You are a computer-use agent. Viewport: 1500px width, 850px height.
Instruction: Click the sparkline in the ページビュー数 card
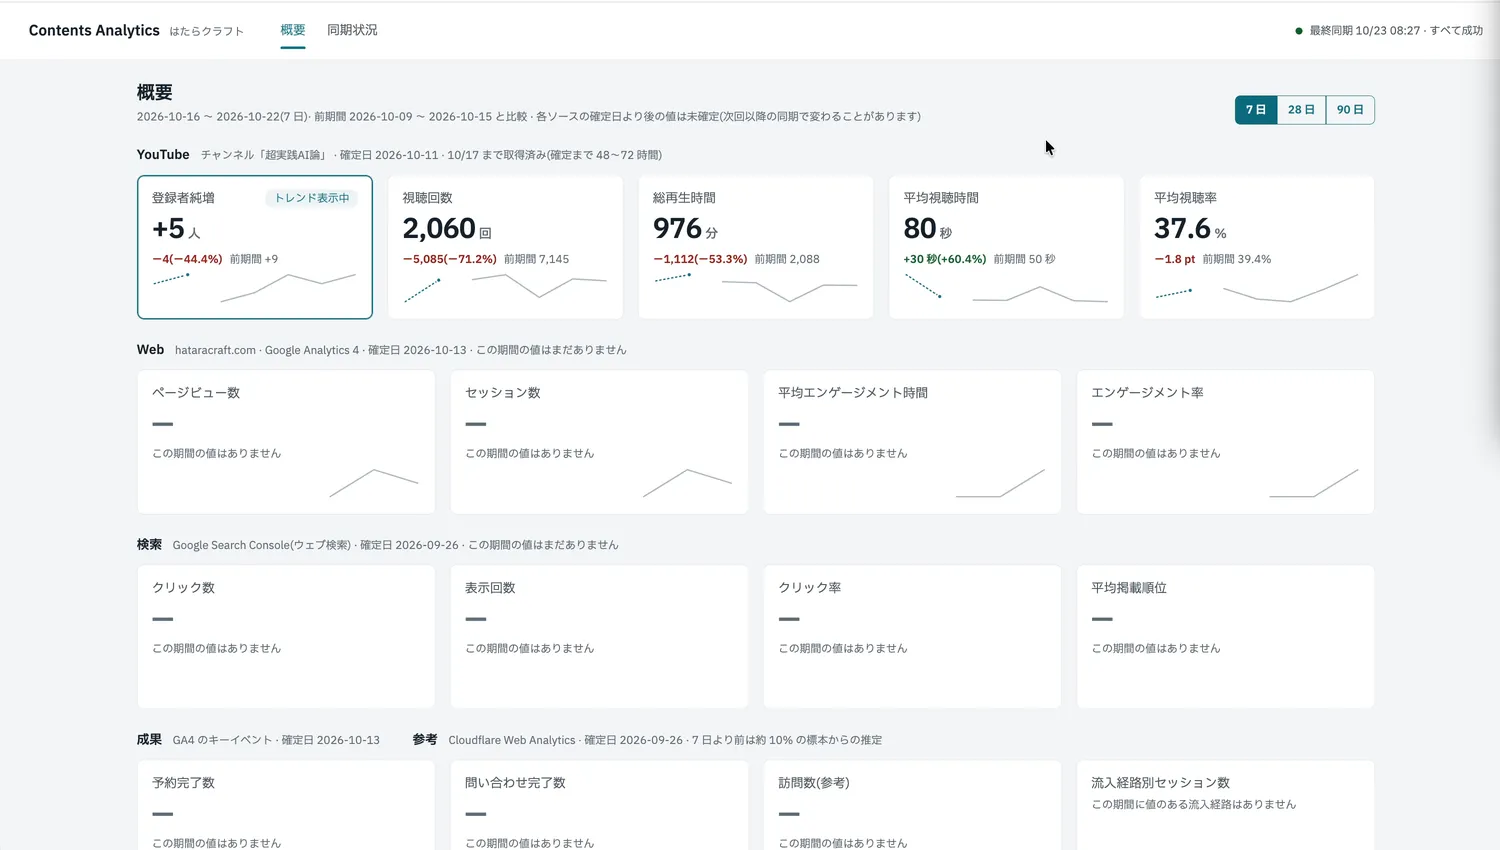click(x=374, y=483)
